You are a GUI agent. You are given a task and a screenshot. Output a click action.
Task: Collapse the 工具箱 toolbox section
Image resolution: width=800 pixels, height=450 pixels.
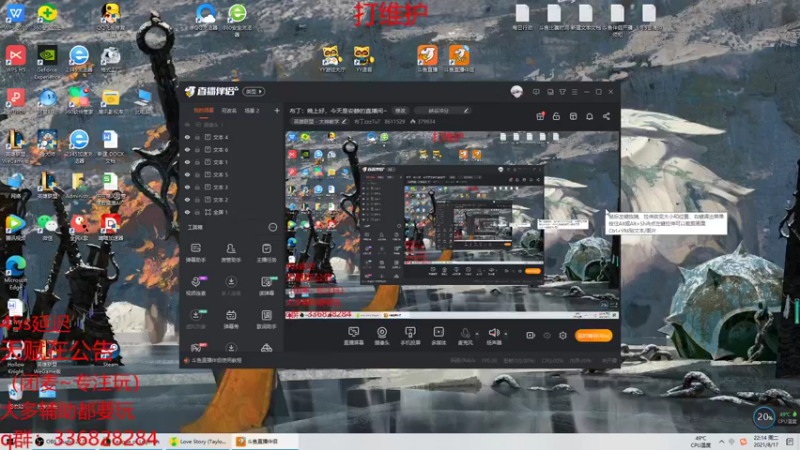(273, 227)
